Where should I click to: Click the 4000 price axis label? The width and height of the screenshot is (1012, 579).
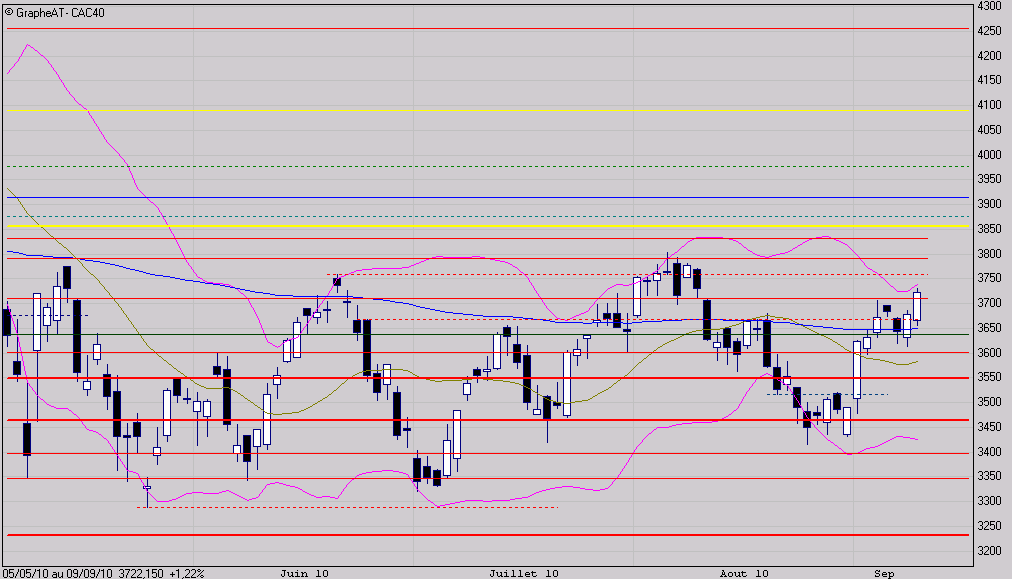coord(989,155)
